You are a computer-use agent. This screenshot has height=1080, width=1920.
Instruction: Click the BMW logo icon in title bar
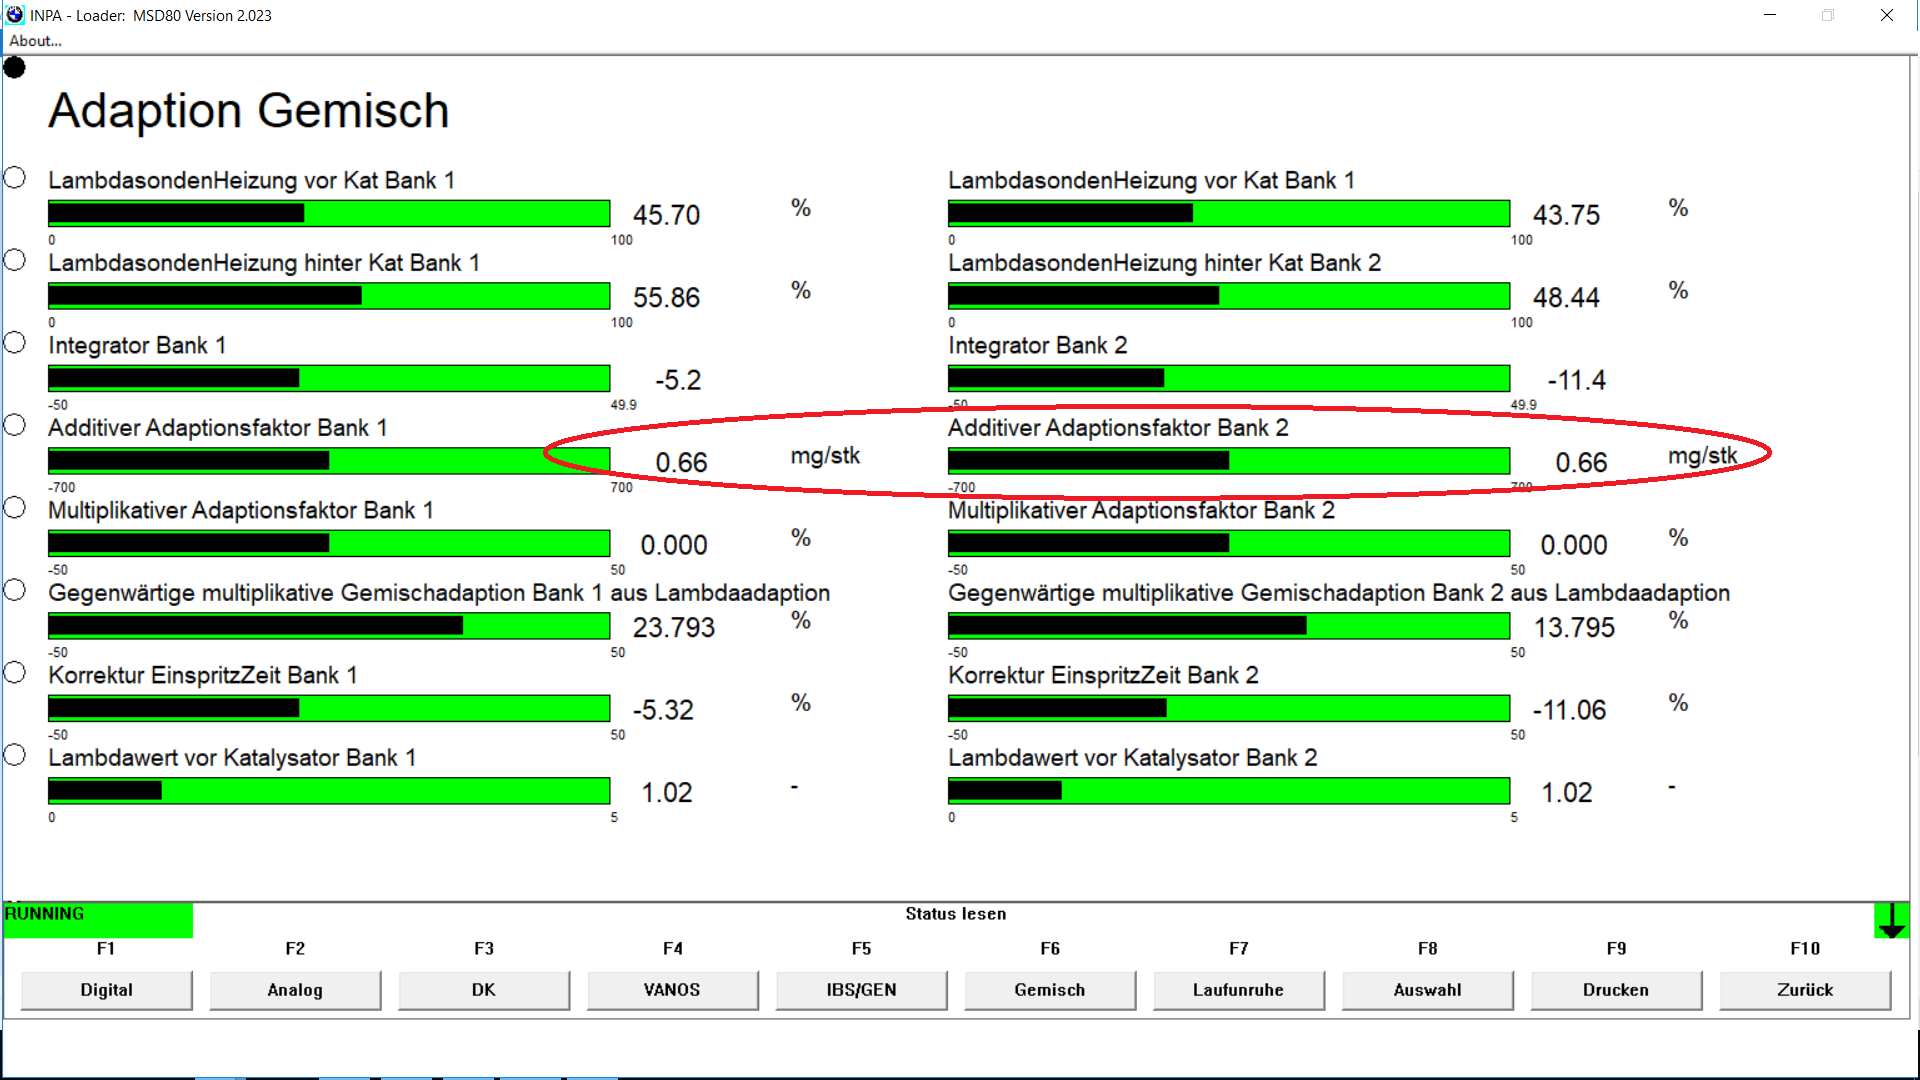pos(15,15)
